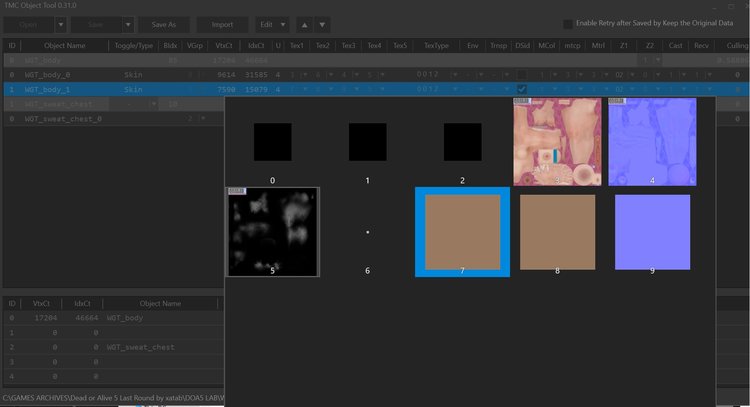Select the WGT_body_0 object row
The image size is (750, 407).
pos(376,75)
